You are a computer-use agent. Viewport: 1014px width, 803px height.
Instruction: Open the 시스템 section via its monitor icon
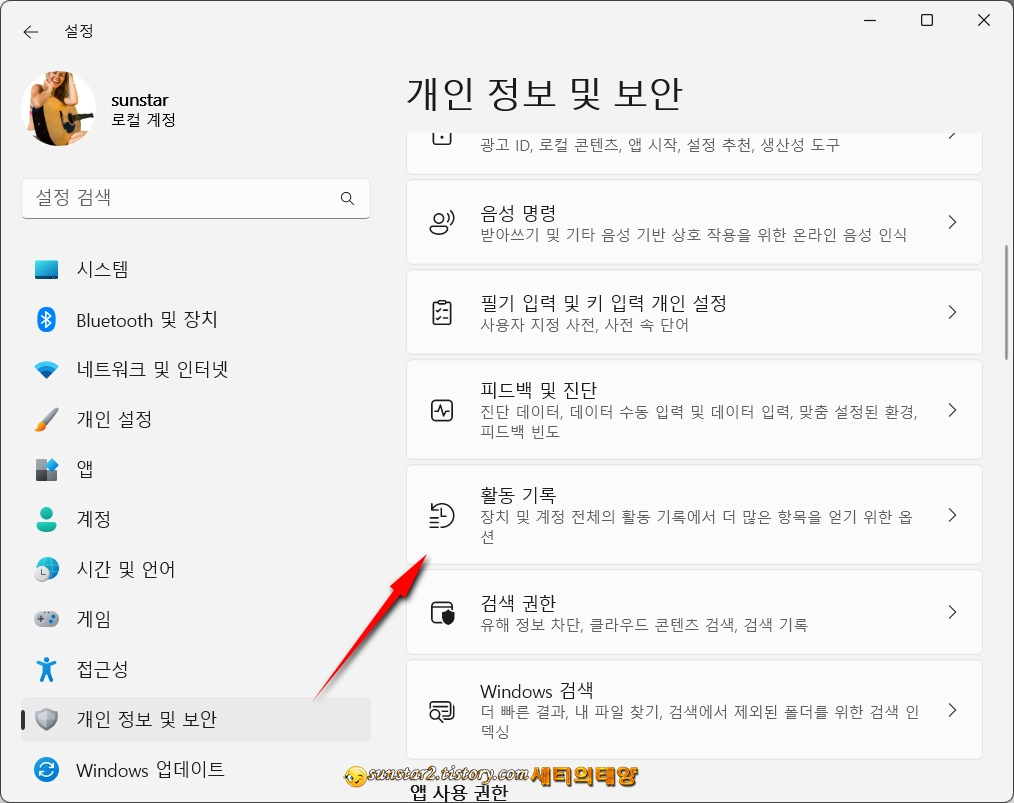tap(46, 269)
